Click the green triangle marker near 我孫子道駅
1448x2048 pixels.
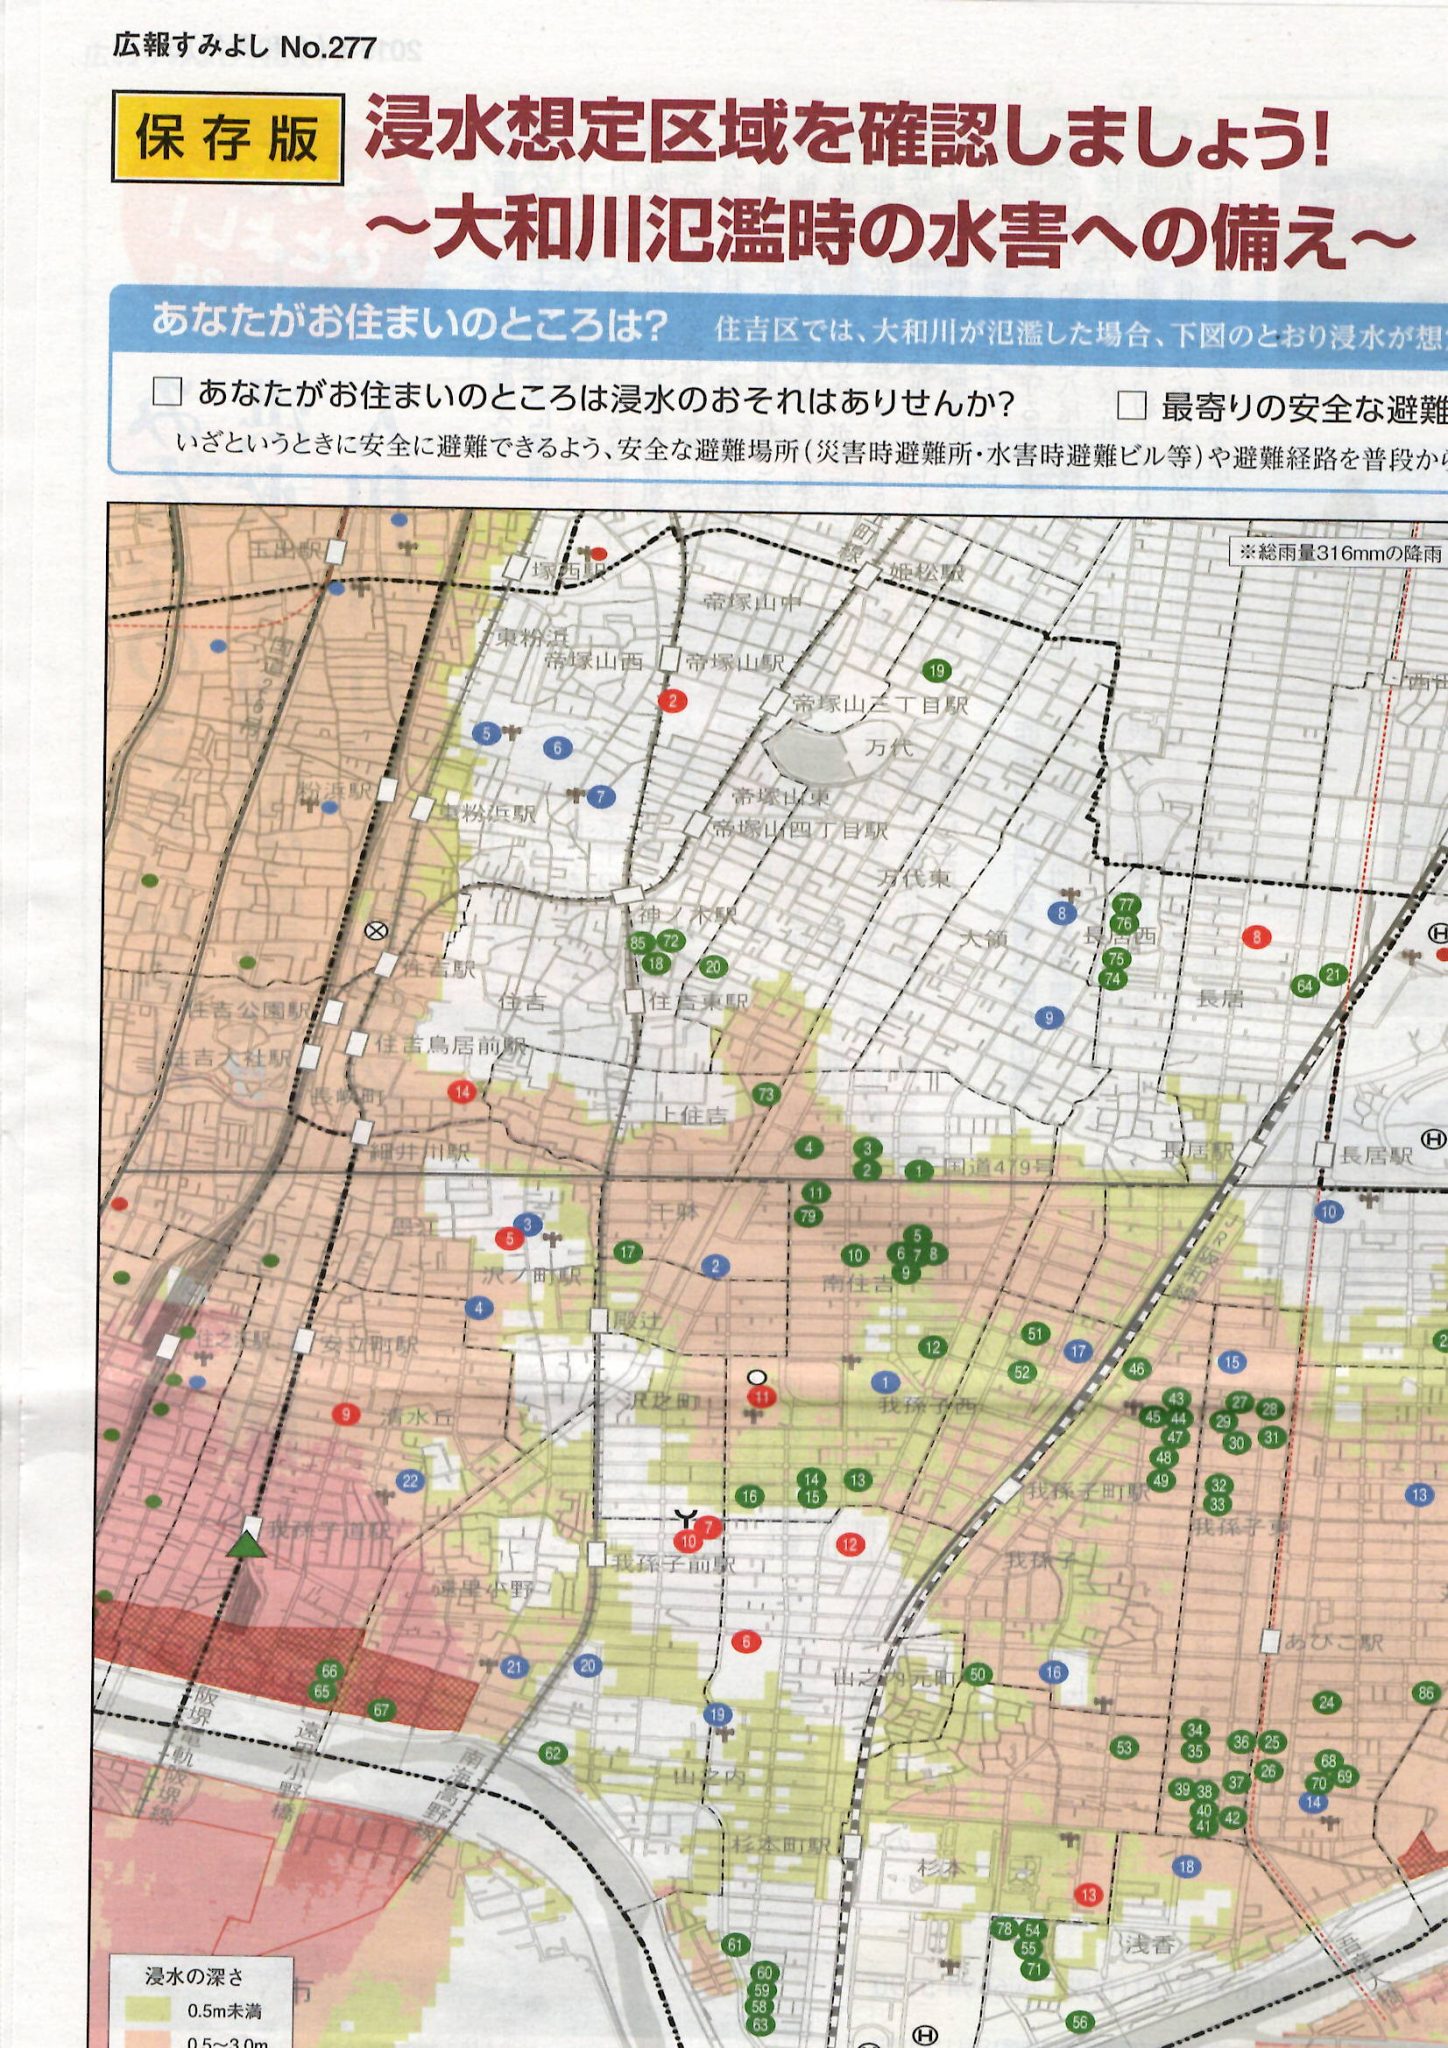[246, 1545]
